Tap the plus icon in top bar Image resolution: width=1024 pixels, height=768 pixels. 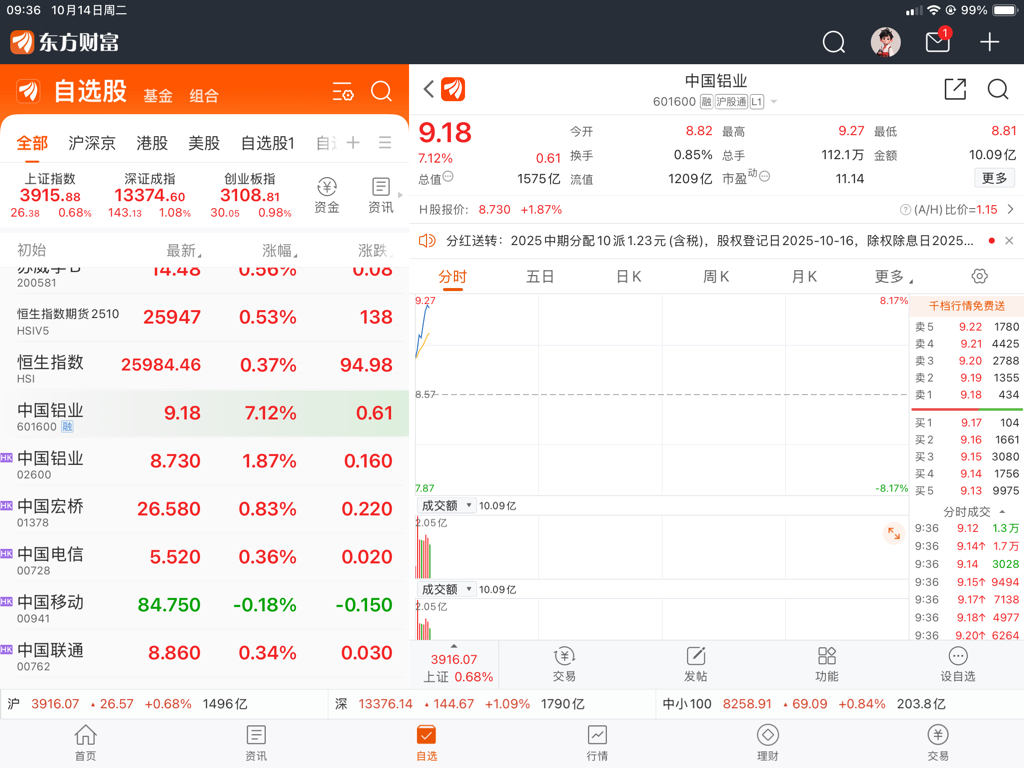coord(989,42)
